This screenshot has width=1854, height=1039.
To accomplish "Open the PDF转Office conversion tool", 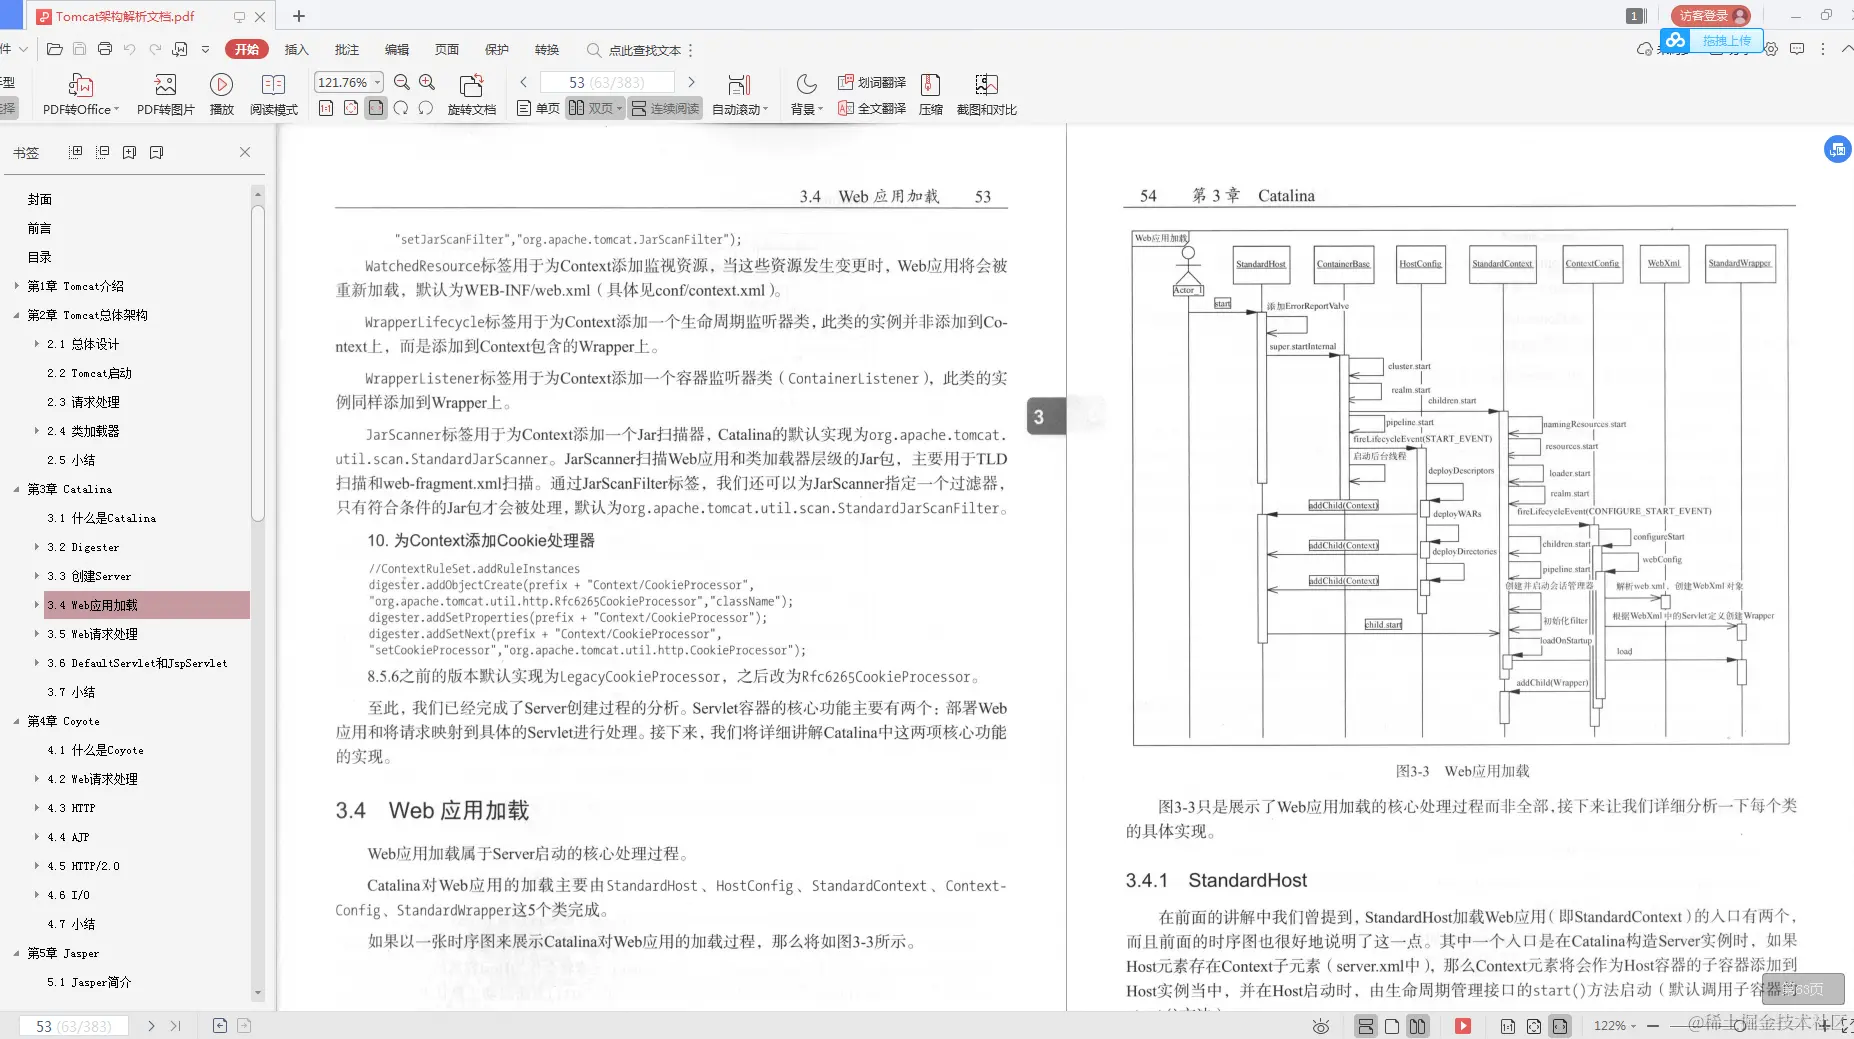I will (x=80, y=95).
